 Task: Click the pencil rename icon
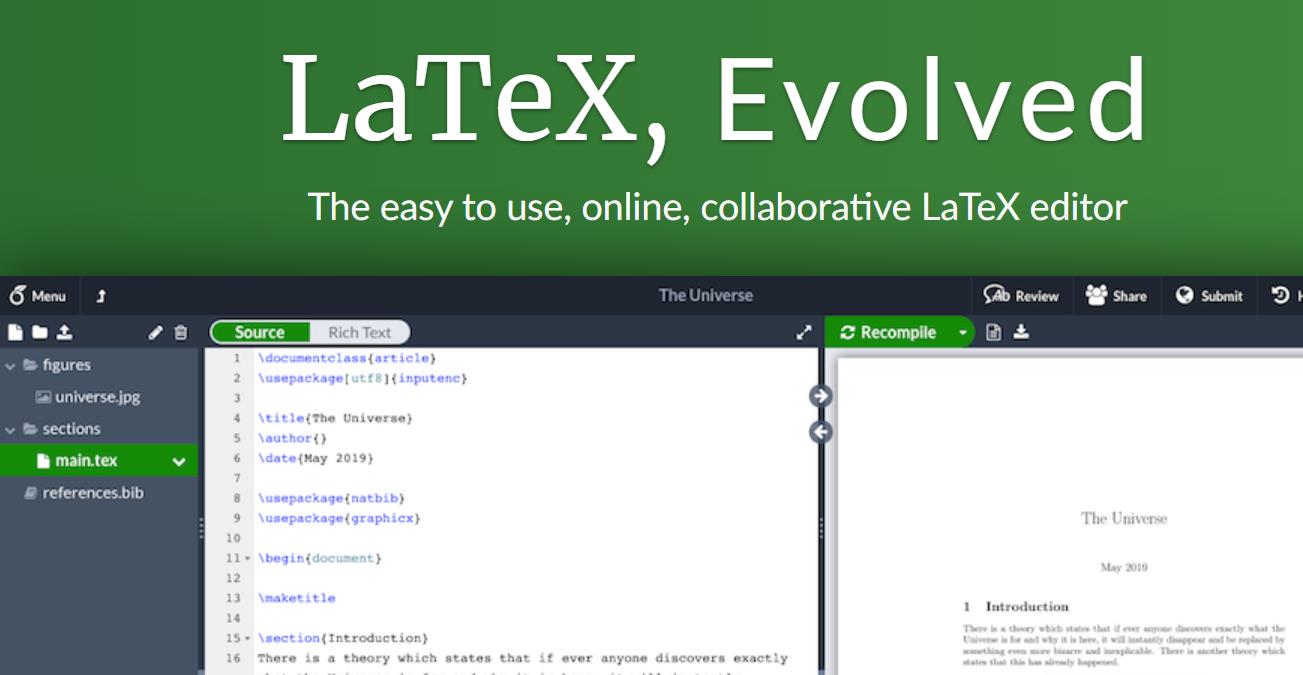point(155,333)
